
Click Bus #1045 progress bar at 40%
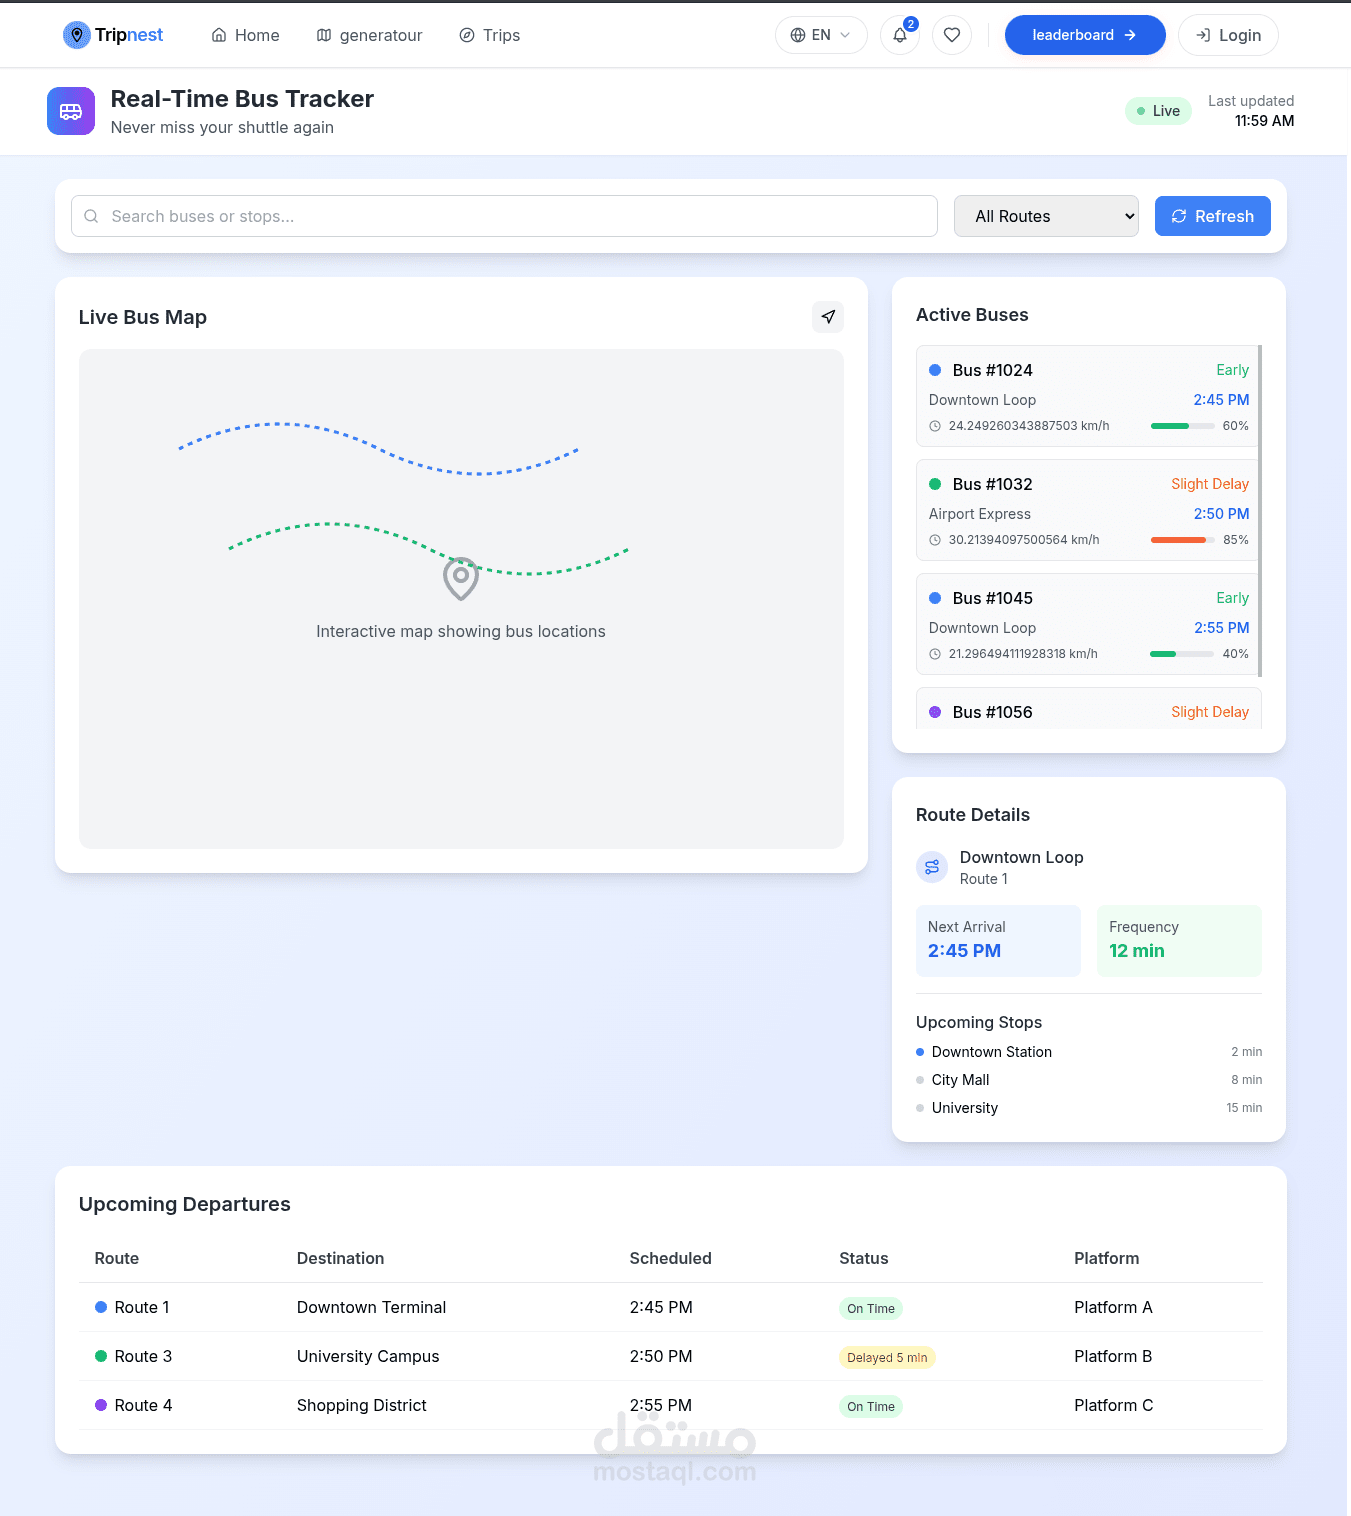(1182, 654)
